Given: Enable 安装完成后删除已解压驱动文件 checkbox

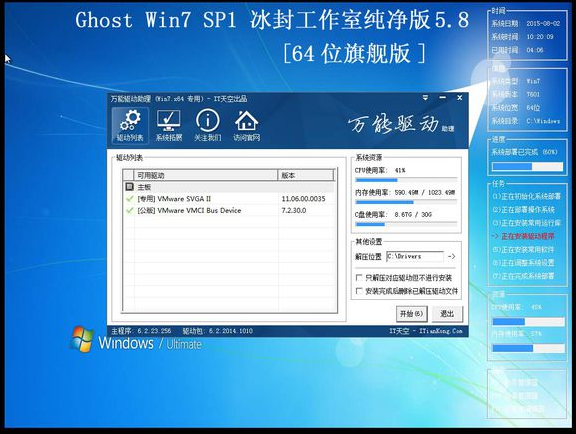Looking at the screenshot, I should tap(359, 291).
